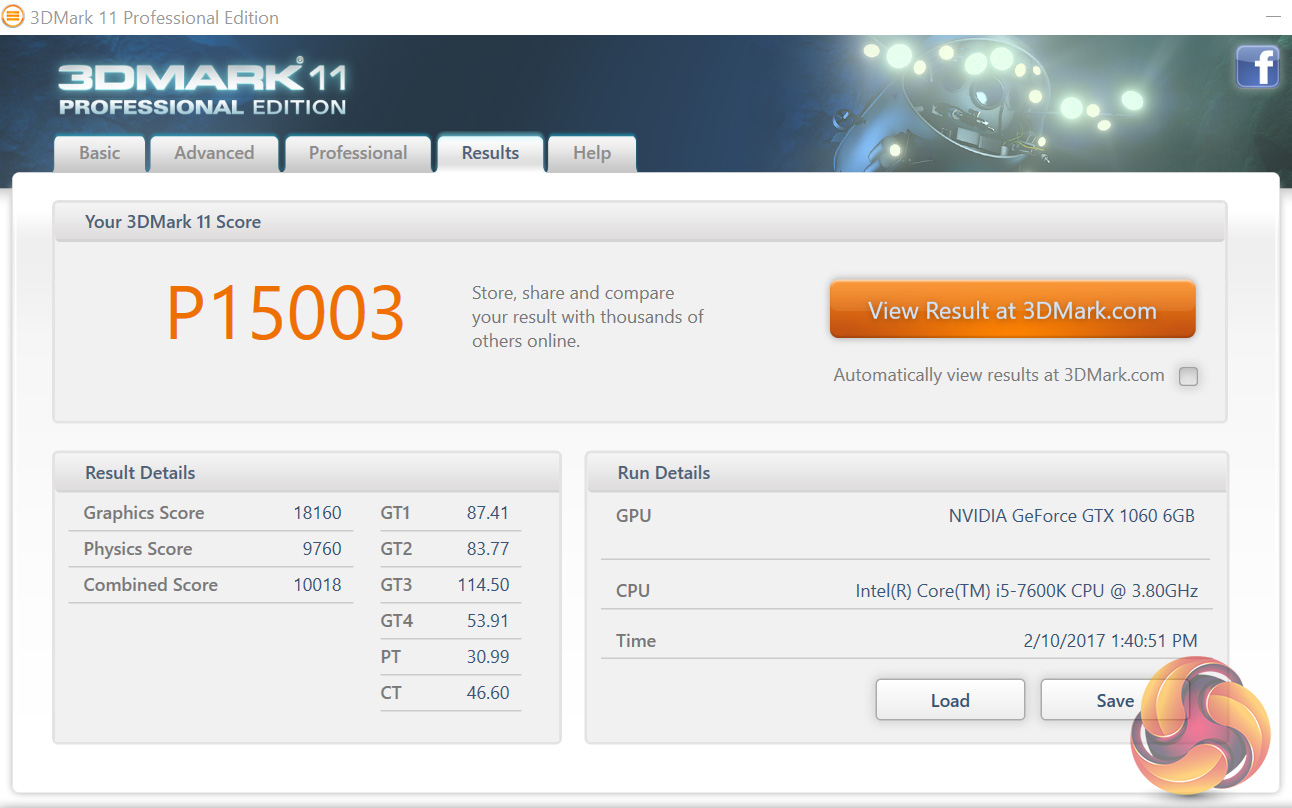This screenshot has height=808, width=1292.
Task: Click the window title 3DMark 11 Professional Edition
Action: coord(155,18)
